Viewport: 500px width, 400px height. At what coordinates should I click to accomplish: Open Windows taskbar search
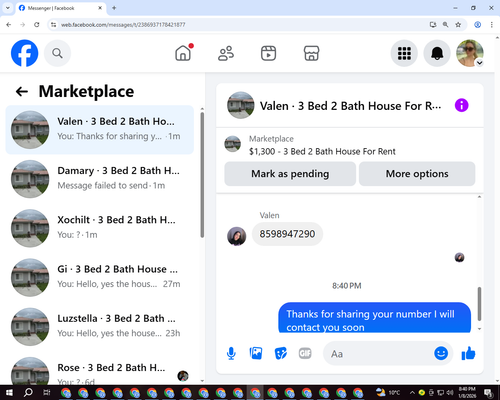point(28,392)
